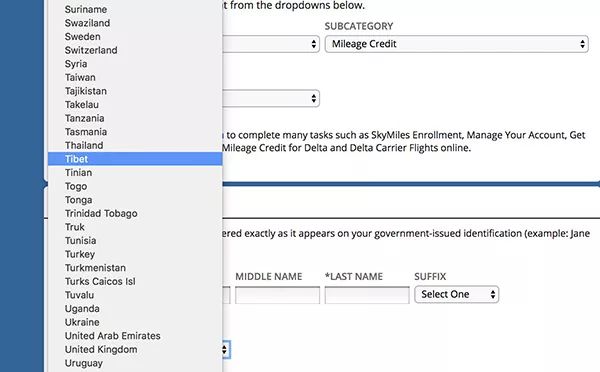Screen dimensions: 600x372
Task: Pick Switzerland from the open list
Action: click(135, 50)
